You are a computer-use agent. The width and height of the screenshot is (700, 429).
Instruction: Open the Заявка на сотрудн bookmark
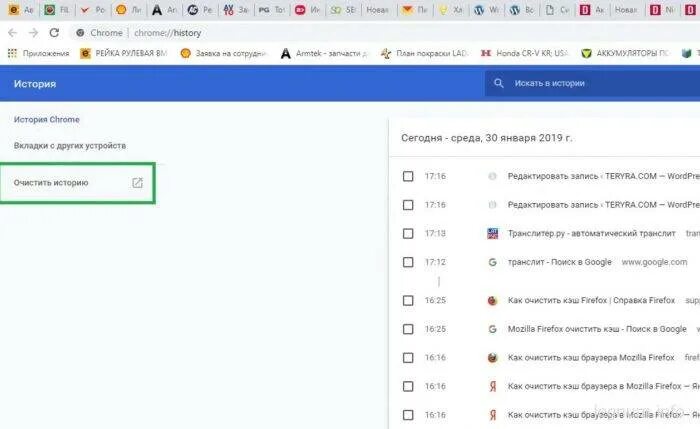223,53
